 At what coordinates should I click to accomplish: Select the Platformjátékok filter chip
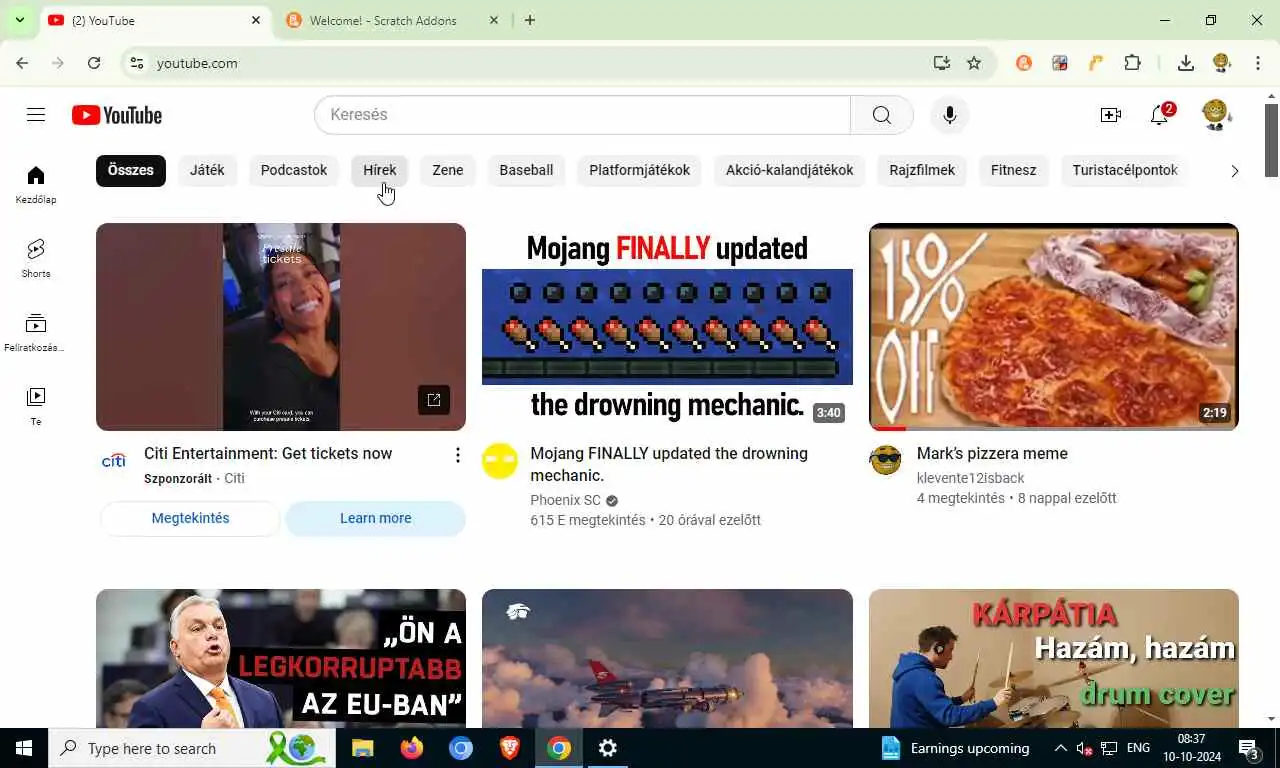[x=640, y=170]
